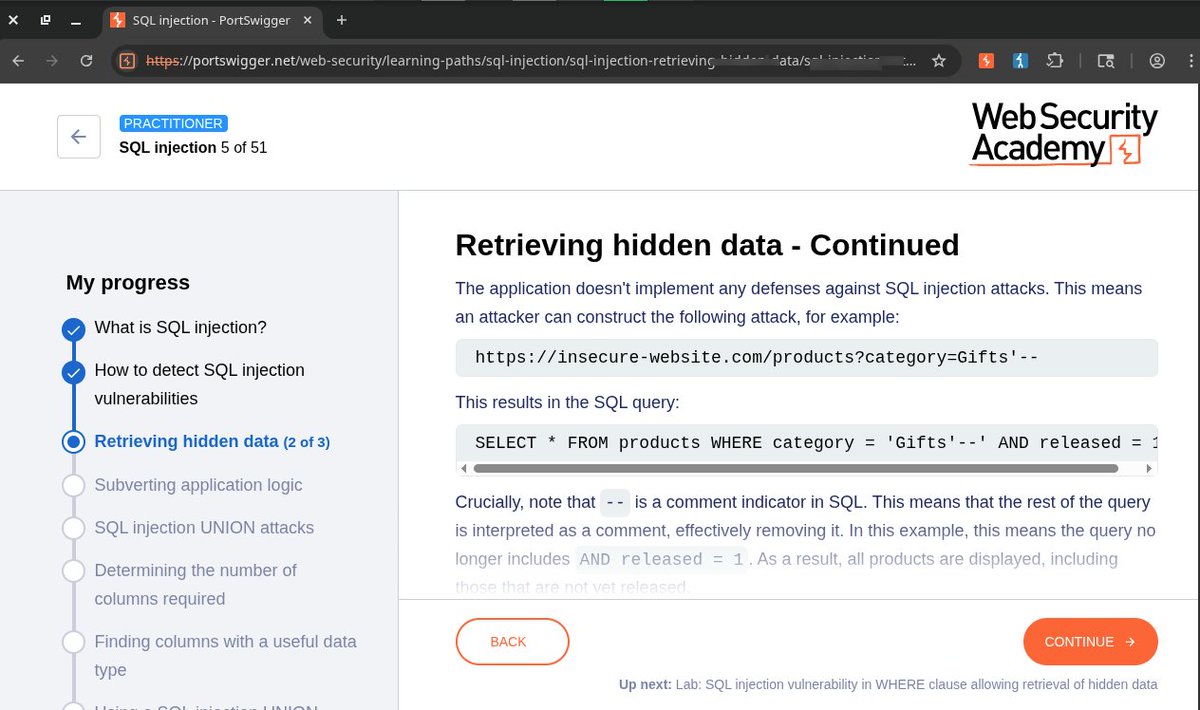The image size is (1200, 710).
Task: Click the My progress heading
Action: [x=128, y=283]
